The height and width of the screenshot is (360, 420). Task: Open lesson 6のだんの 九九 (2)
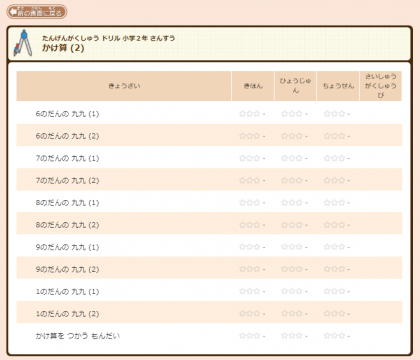67,136
